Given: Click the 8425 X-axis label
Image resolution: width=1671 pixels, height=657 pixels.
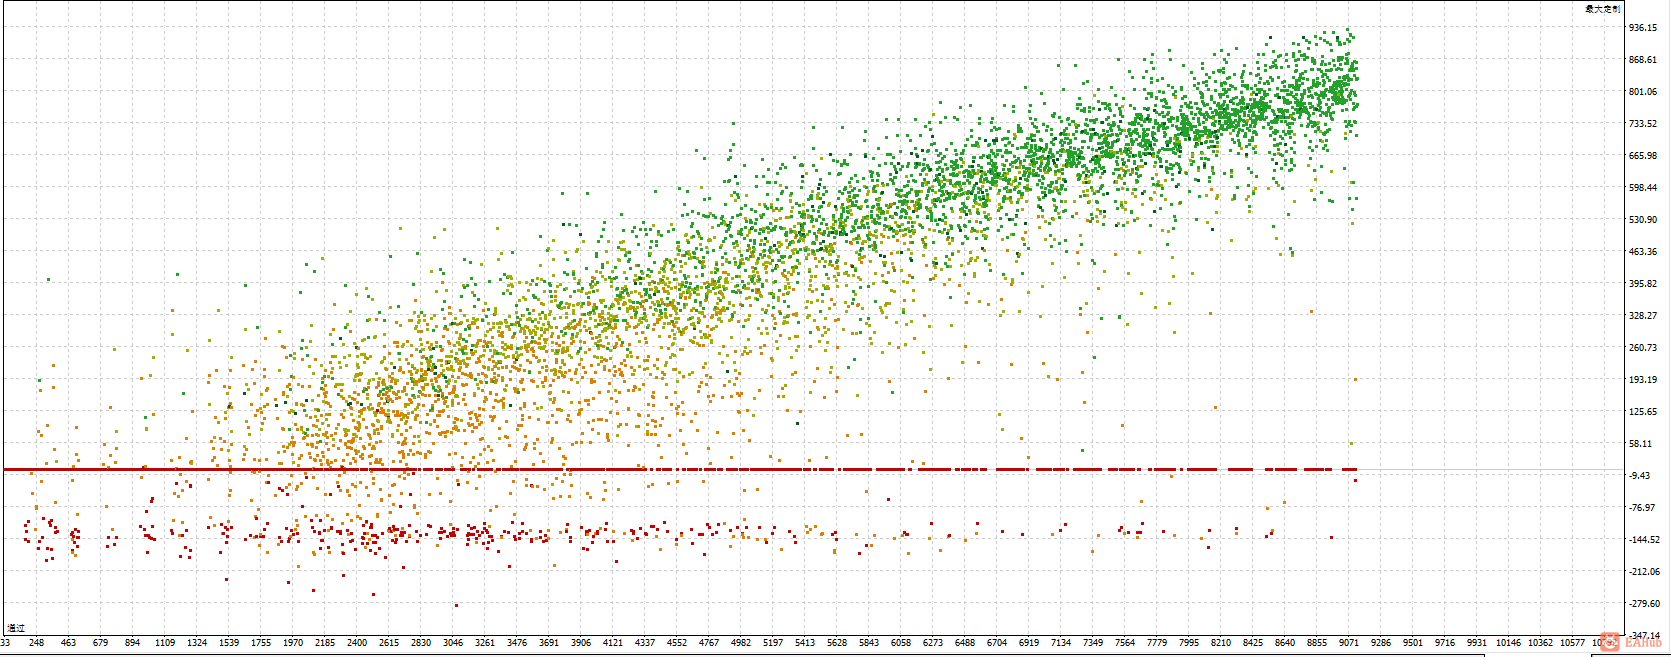Looking at the screenshot, I should click(x=1253, y=643).
